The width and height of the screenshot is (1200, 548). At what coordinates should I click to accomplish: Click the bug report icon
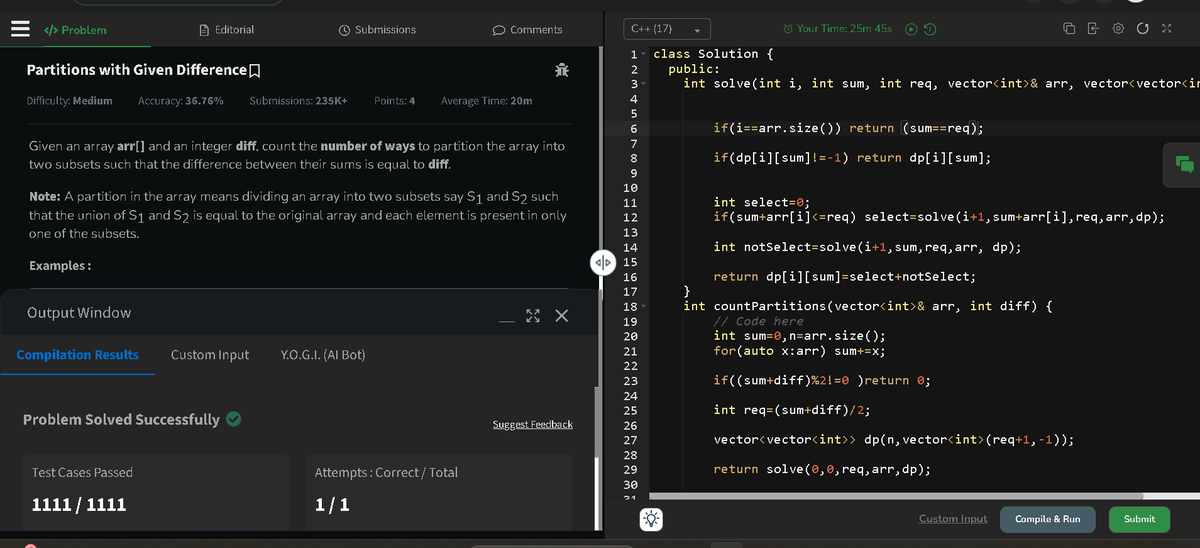click(x=562, y=70)
